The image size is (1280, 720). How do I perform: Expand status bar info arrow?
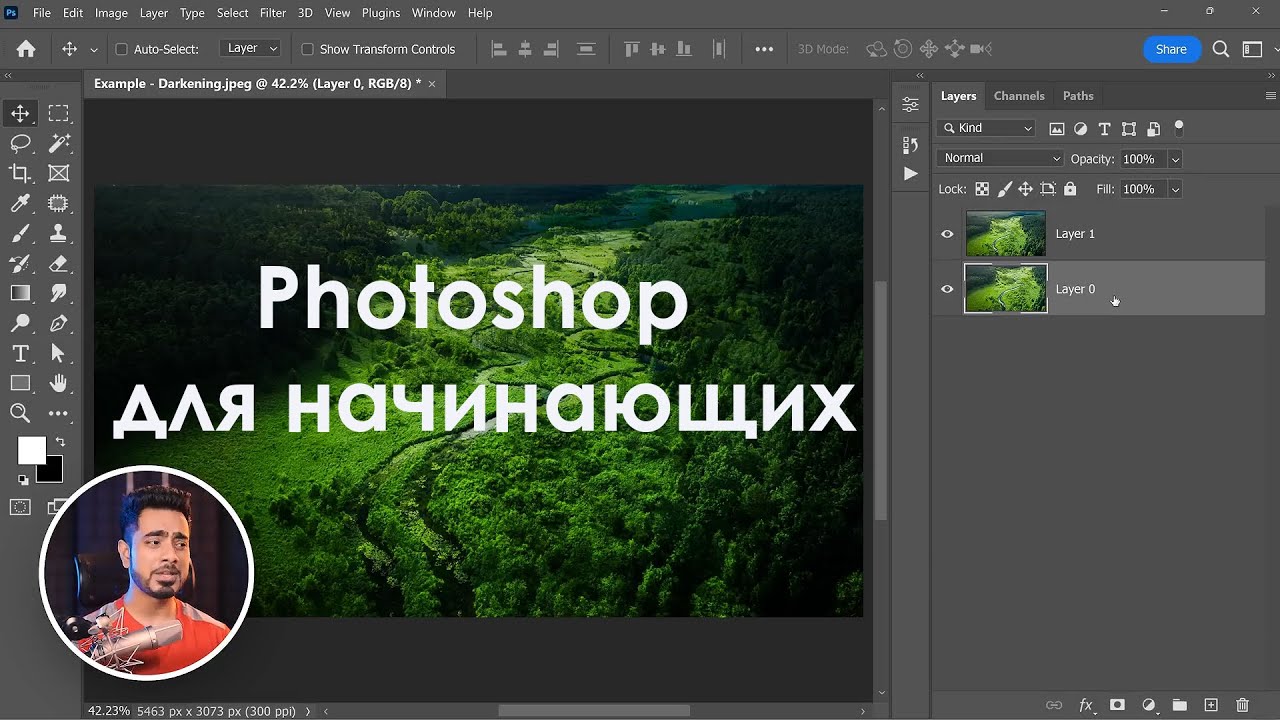[x=308, y=711]
